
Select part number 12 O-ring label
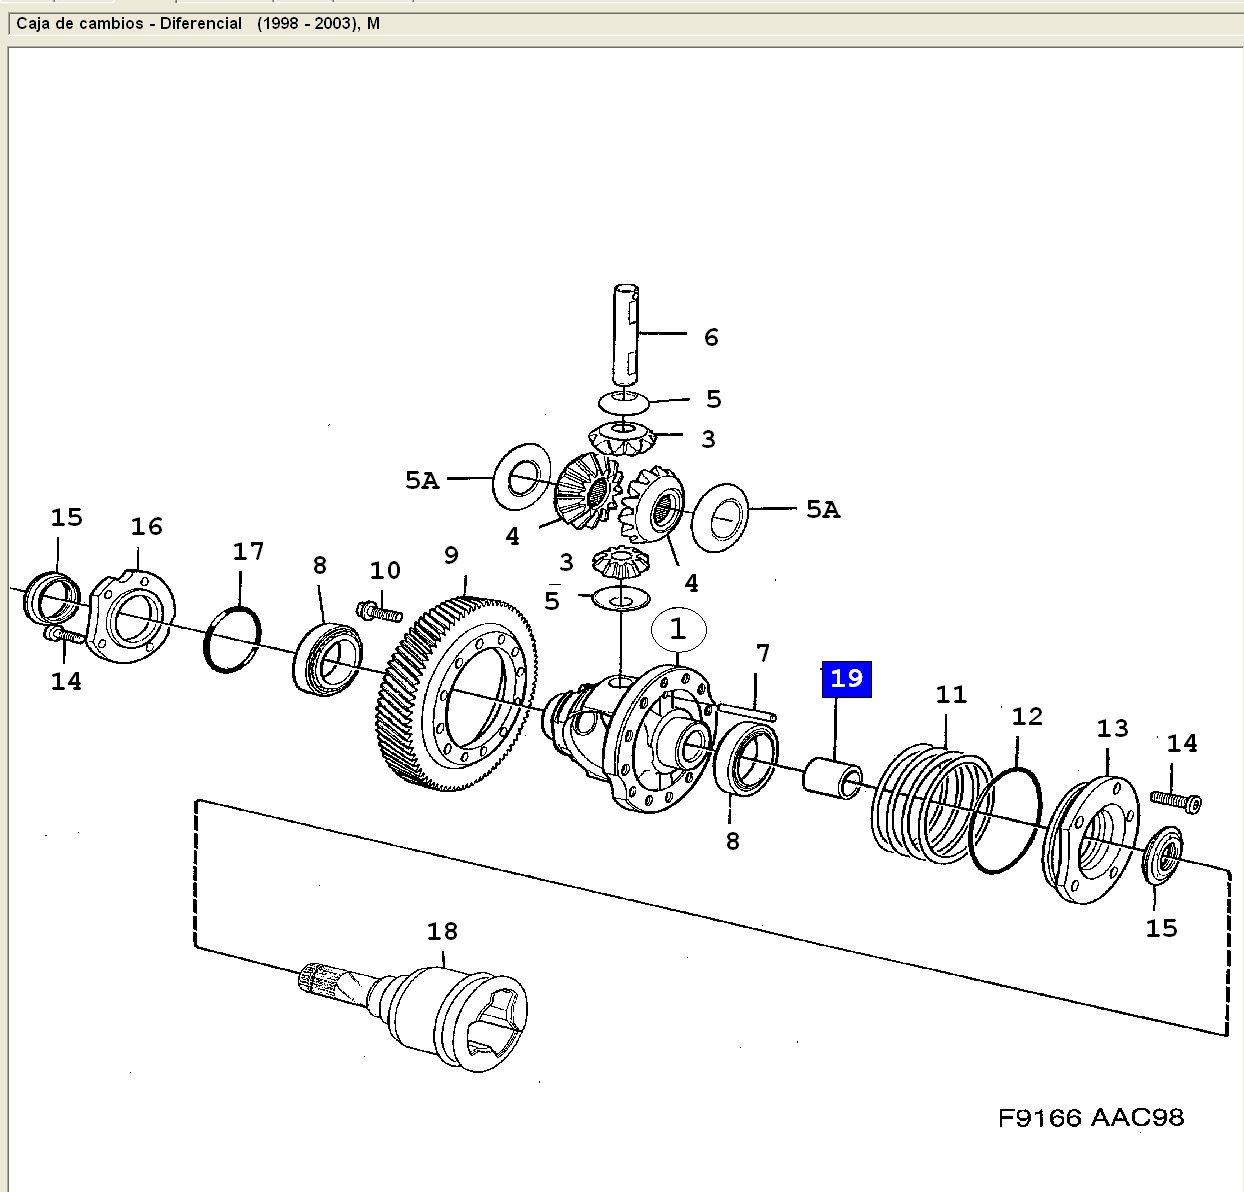pyautogui.click(x=1027, y=716)
